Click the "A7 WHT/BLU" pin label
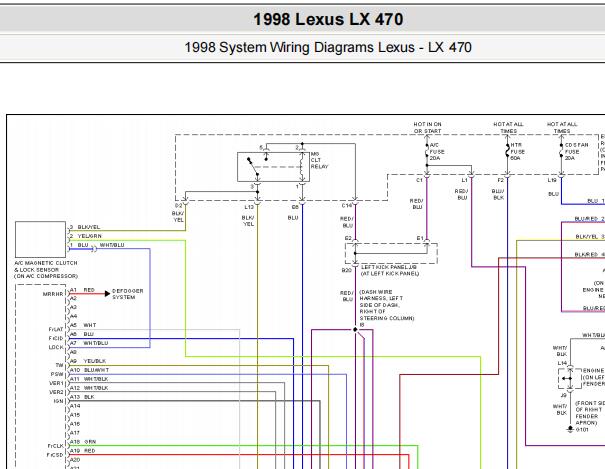605x469 pixels. (x=89, y=343)
